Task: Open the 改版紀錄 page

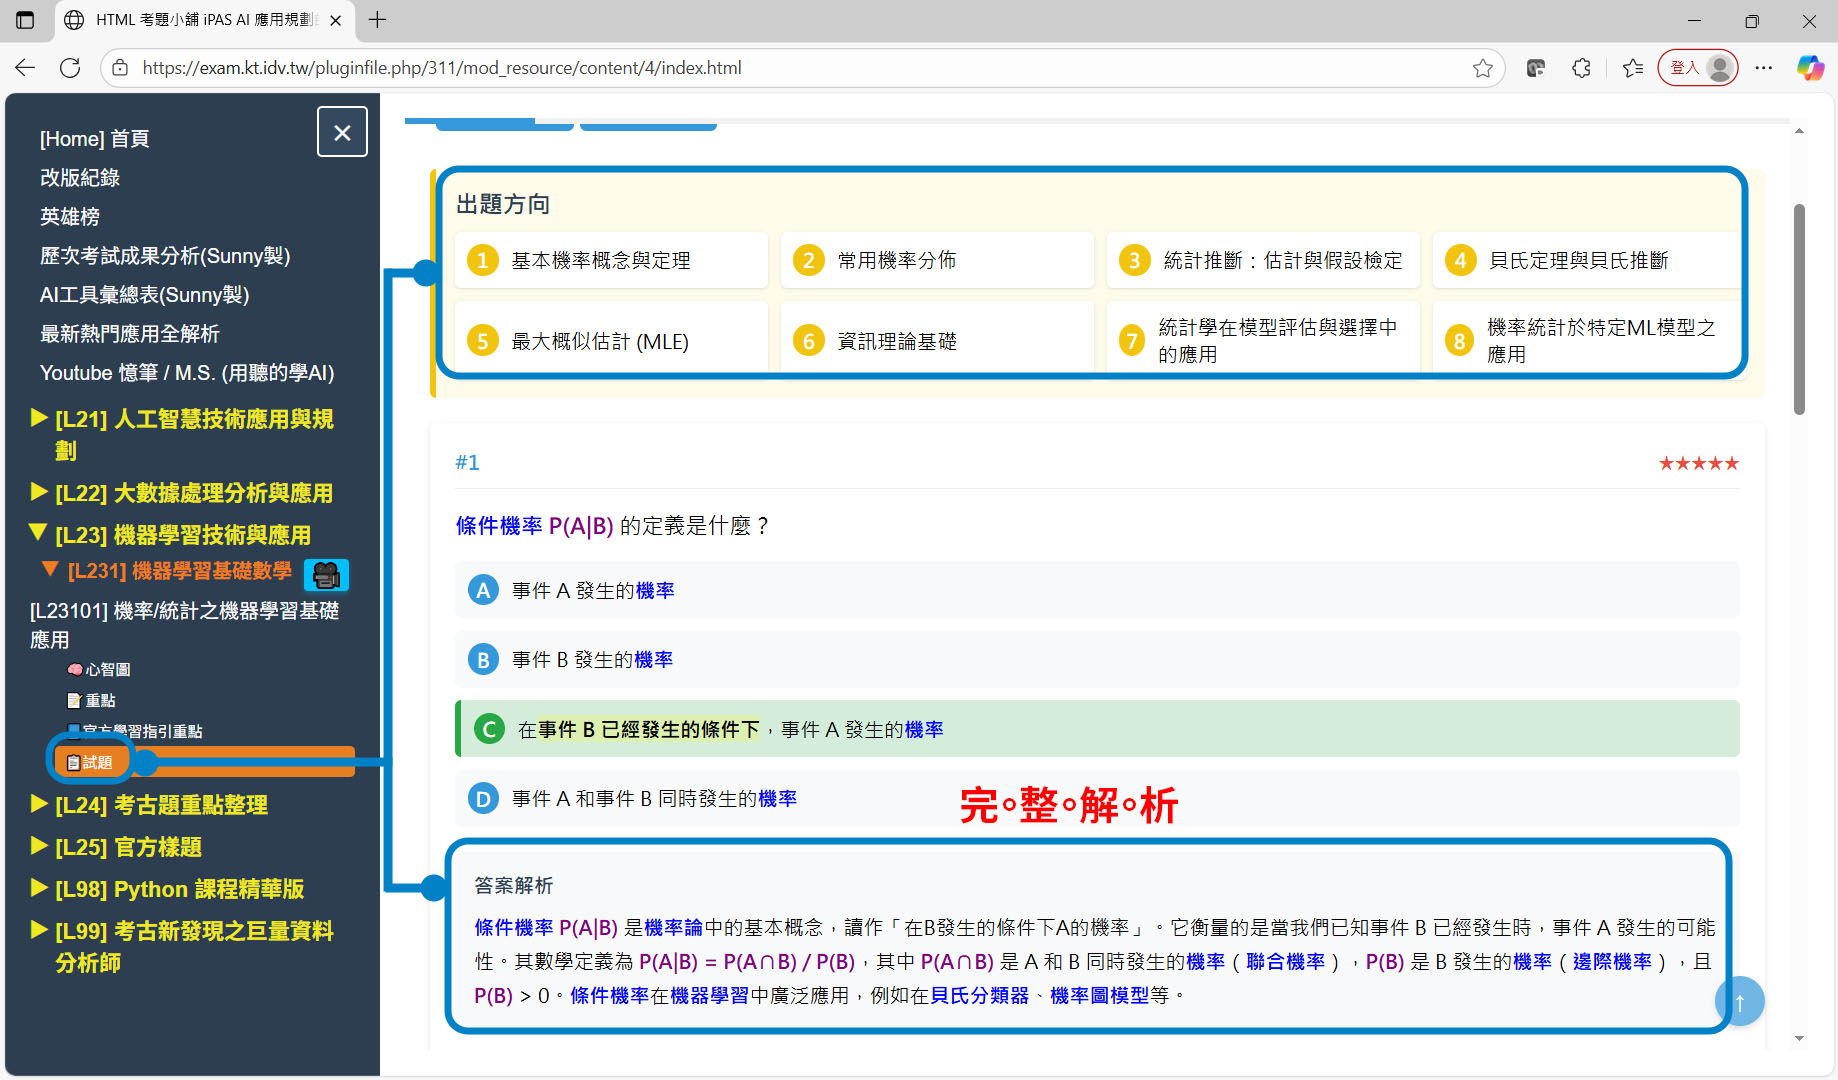Action: pyautogui.click(x=79, y=177)
